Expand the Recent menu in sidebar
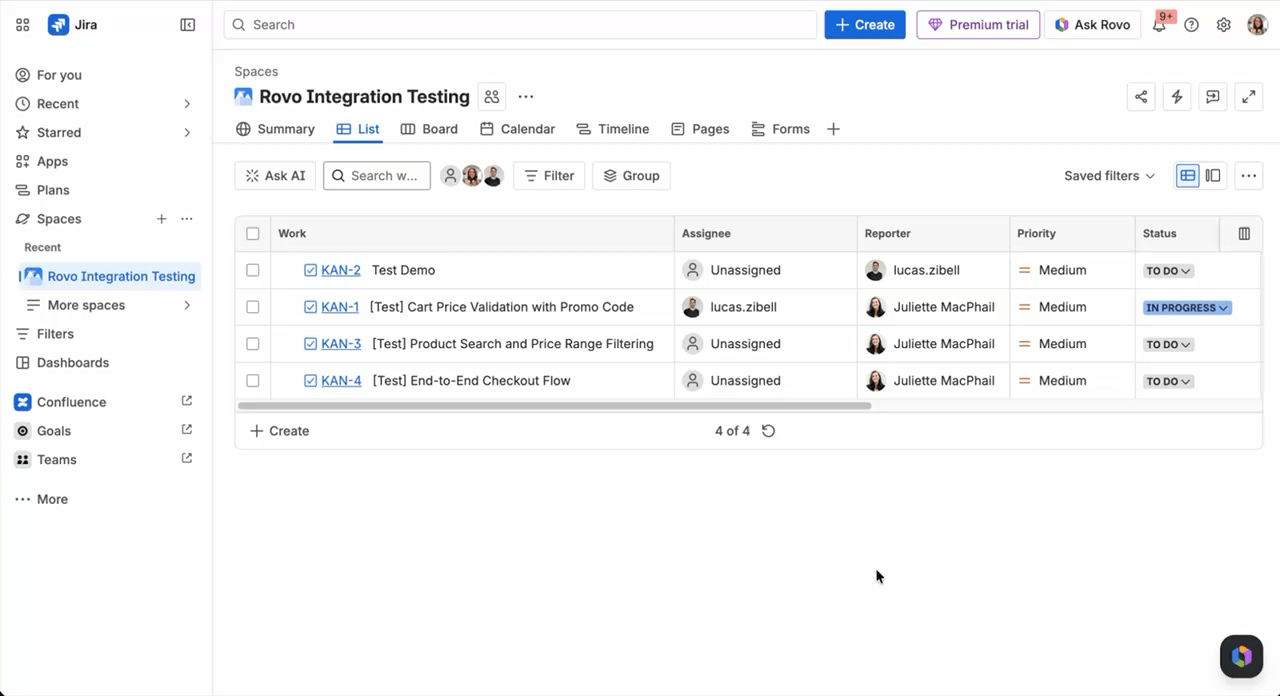 187,104
